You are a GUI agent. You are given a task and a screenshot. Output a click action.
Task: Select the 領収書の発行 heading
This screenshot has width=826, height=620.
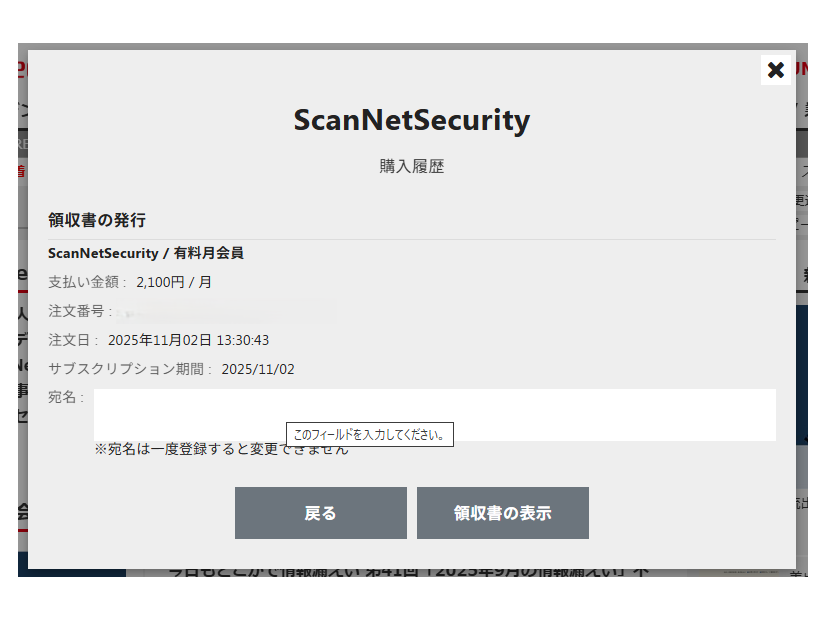click(96, 219)
